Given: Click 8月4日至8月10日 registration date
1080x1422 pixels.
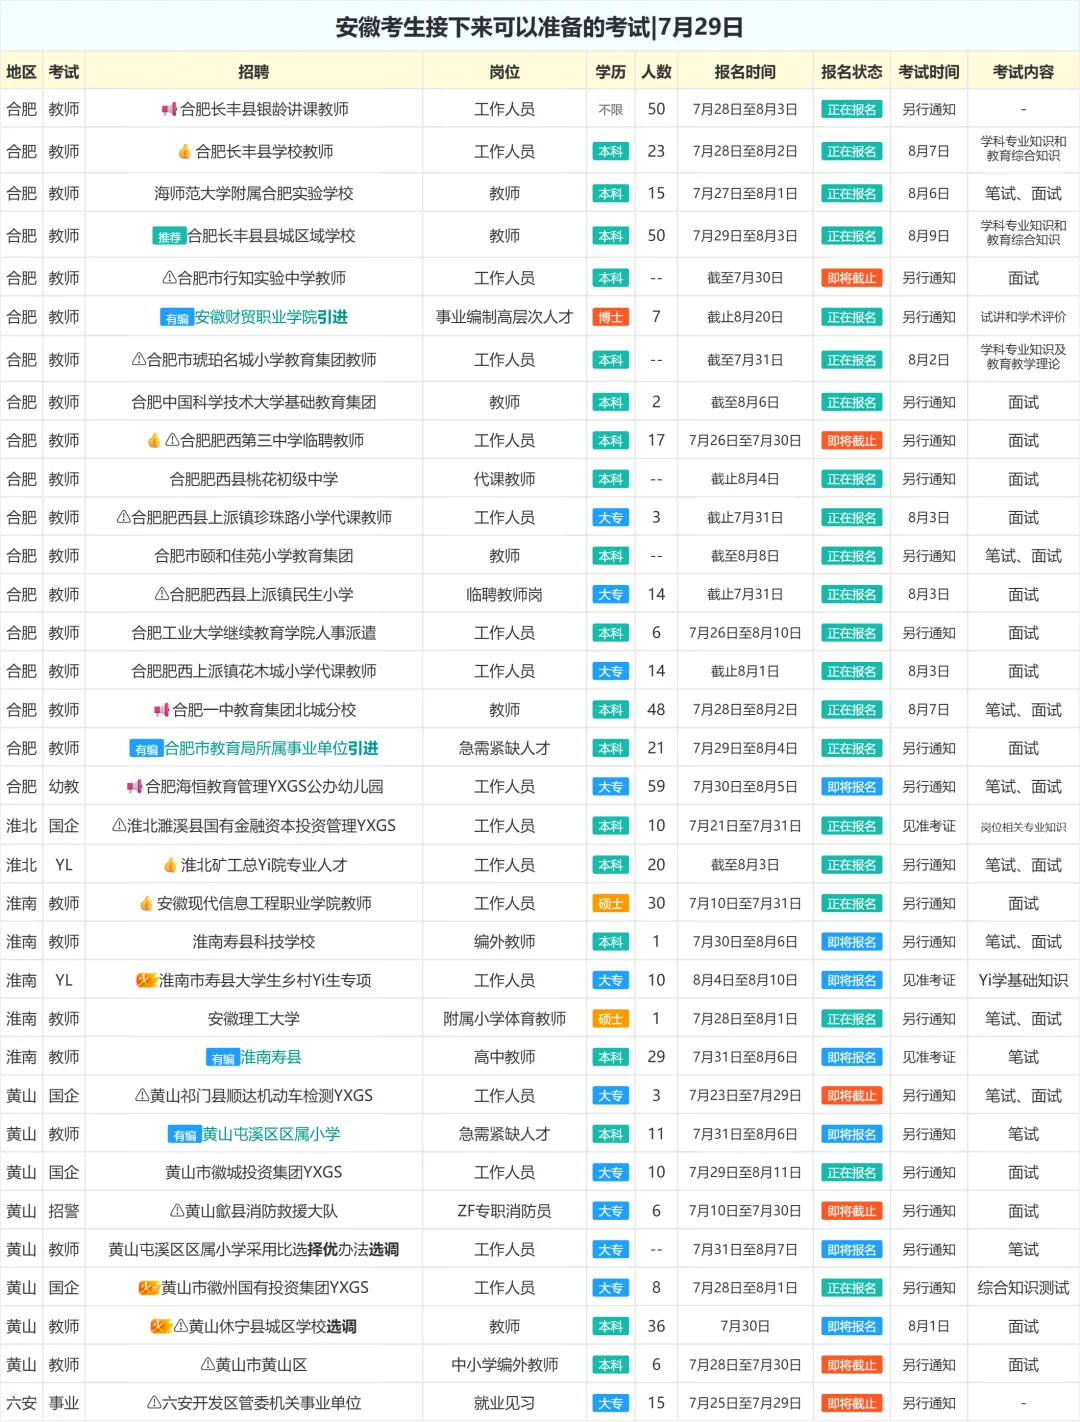Looking at the screenshot, I should (x=745, y=980).
